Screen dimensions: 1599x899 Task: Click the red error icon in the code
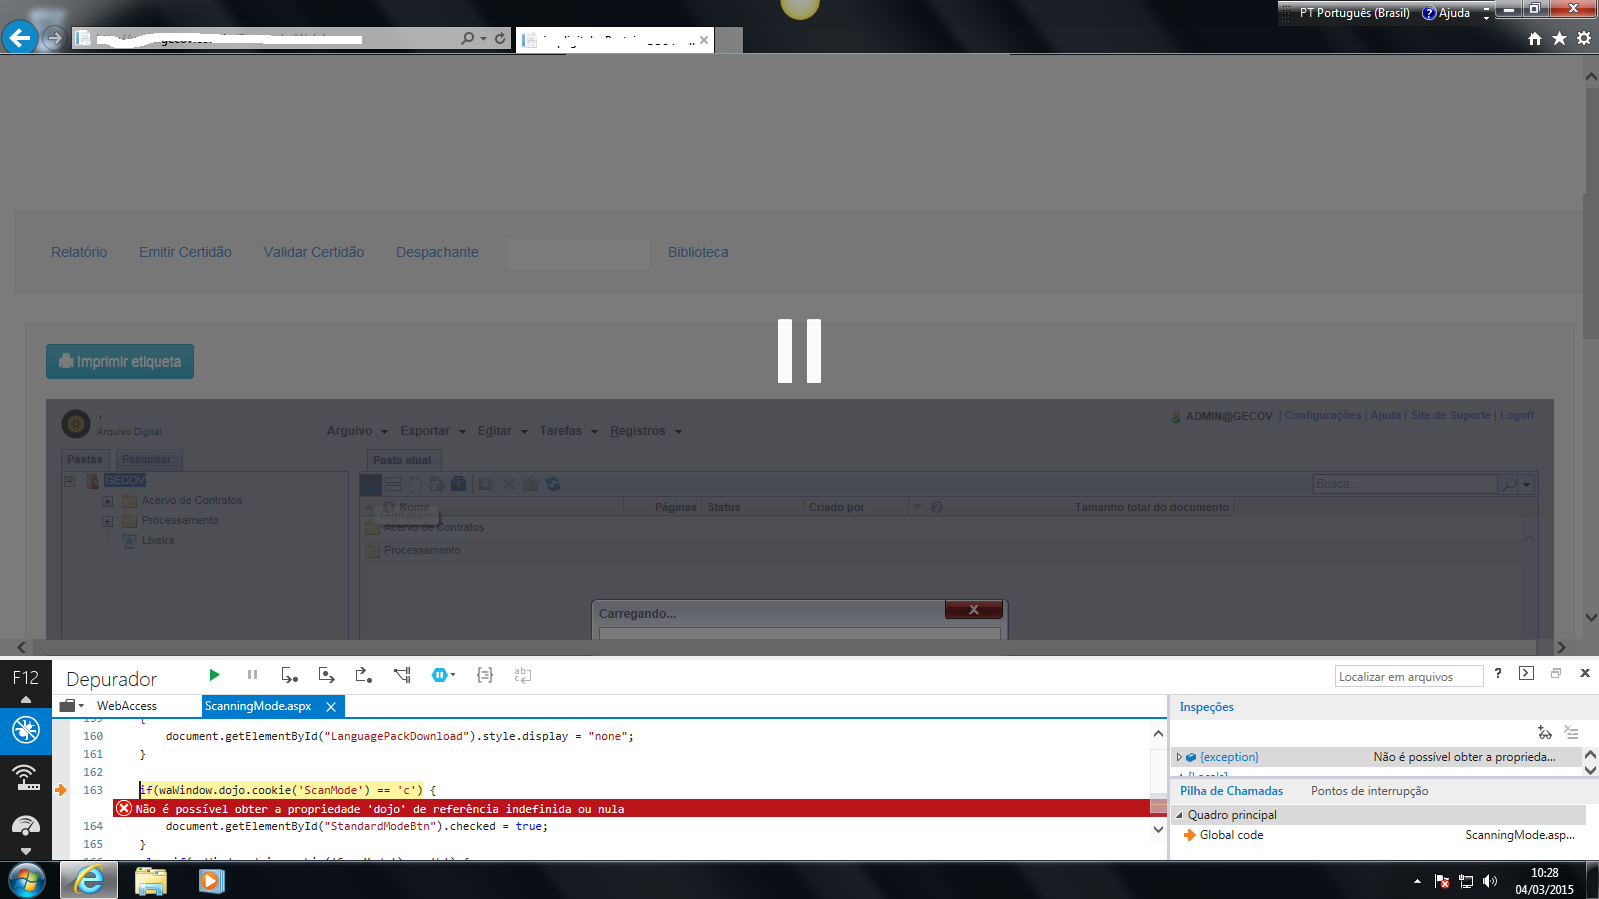[124, 808]
